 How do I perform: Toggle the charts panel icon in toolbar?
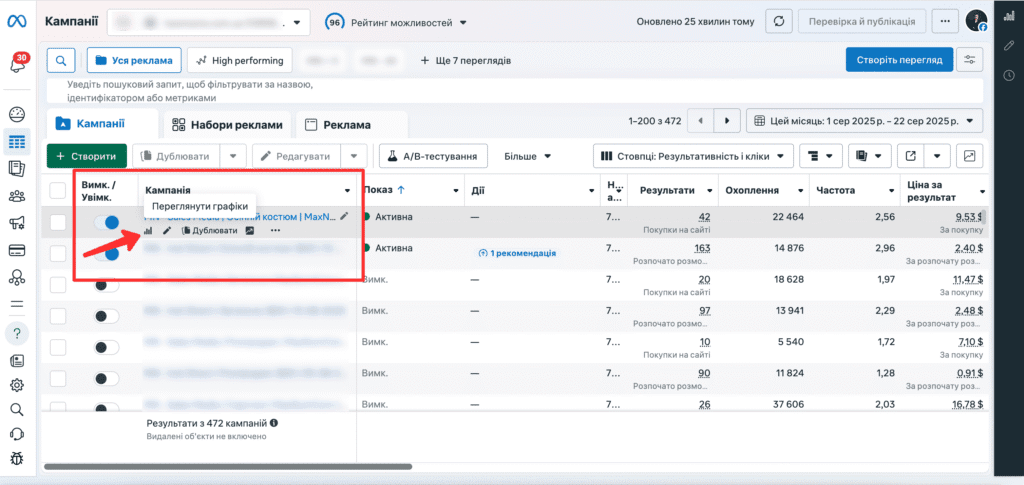pyautogui.click(x=970, y=156)
